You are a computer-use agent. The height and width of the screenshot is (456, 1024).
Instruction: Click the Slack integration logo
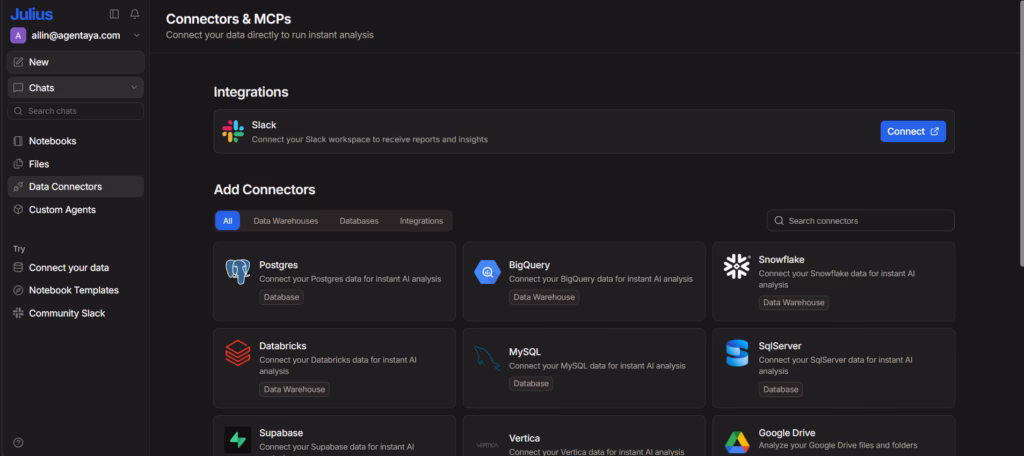(233, 131)
